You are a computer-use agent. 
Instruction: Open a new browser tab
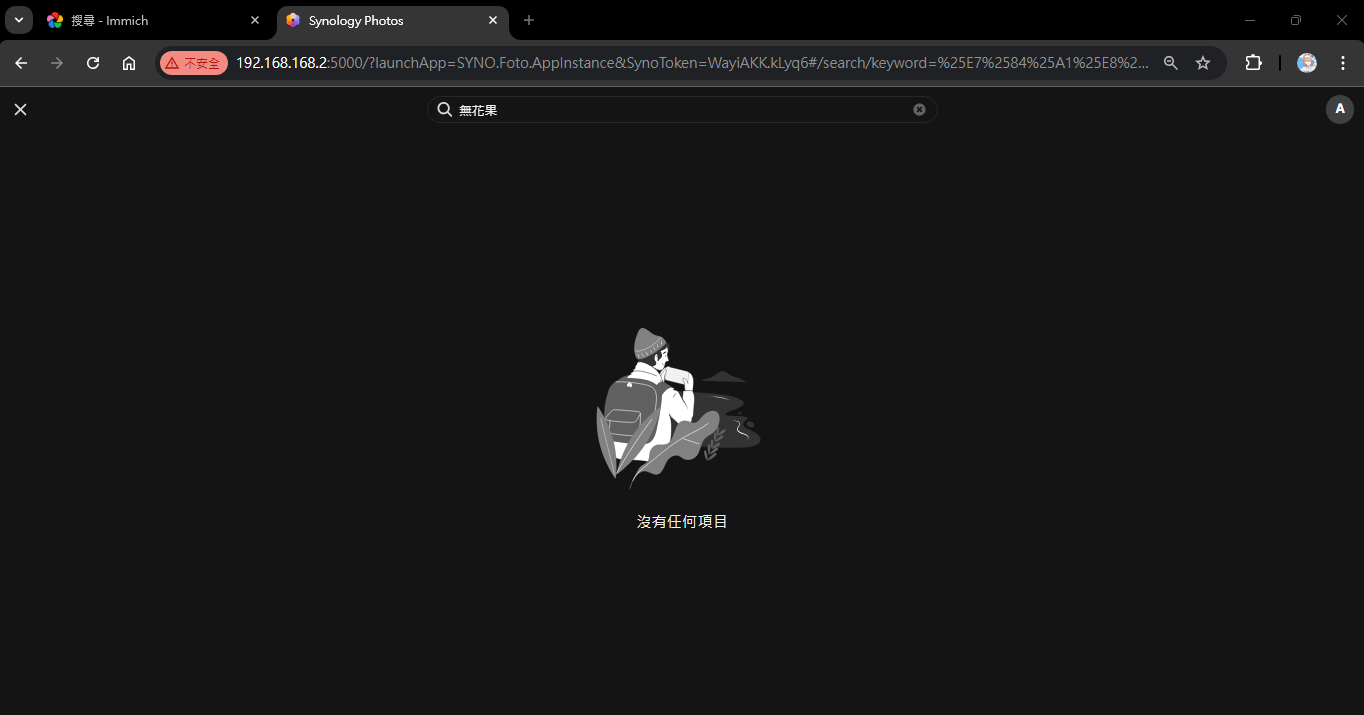point(529,20)
